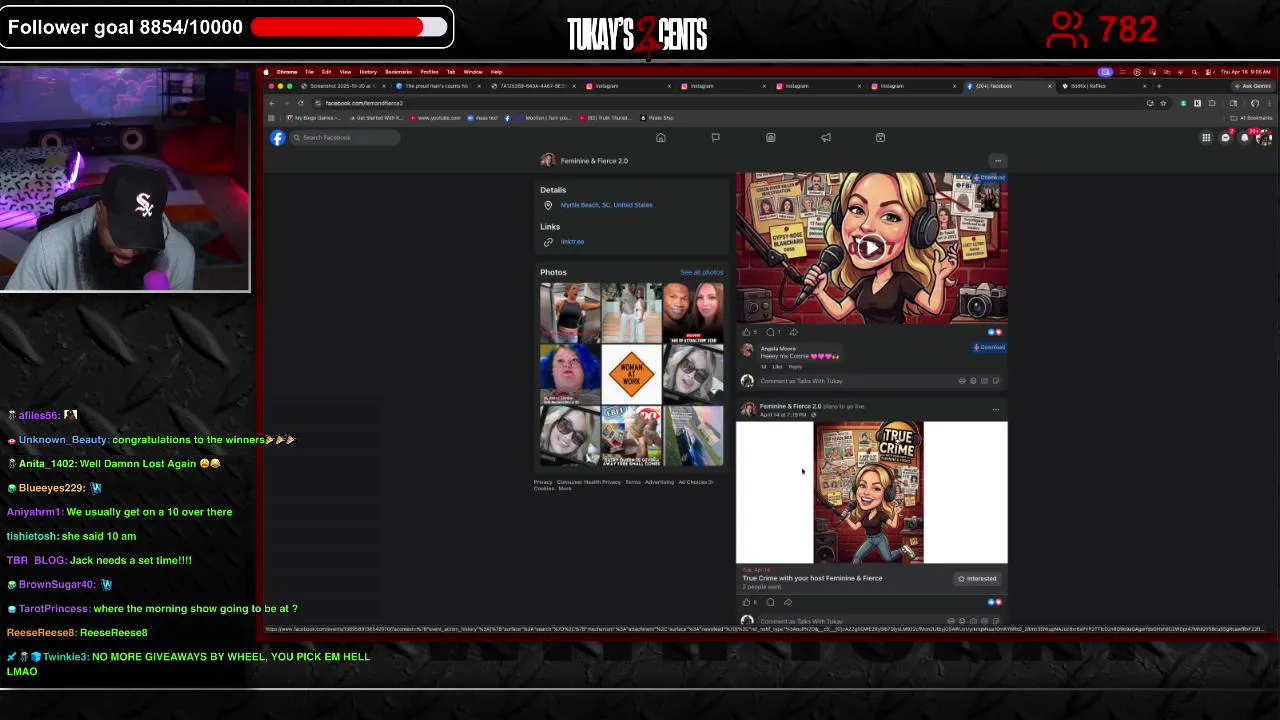Screen dimensions: 1280x720
Task: Click the Search Facebook field
Action: point(345,138)
